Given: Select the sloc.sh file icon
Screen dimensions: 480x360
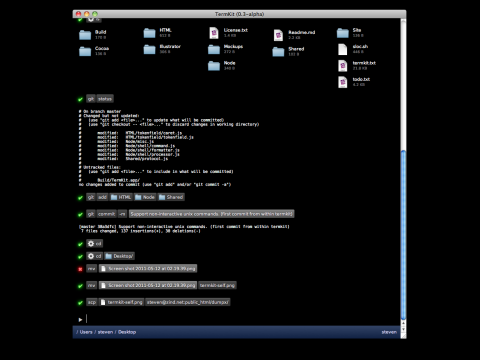Looking at the screenshot, I should [x=343, y=49].
